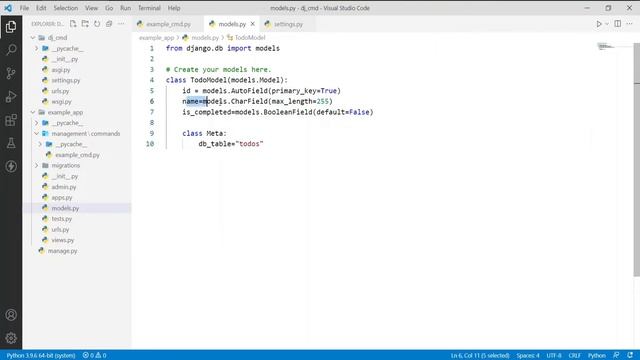
Task: Open the Edit menu
Action: click(41, 8)
